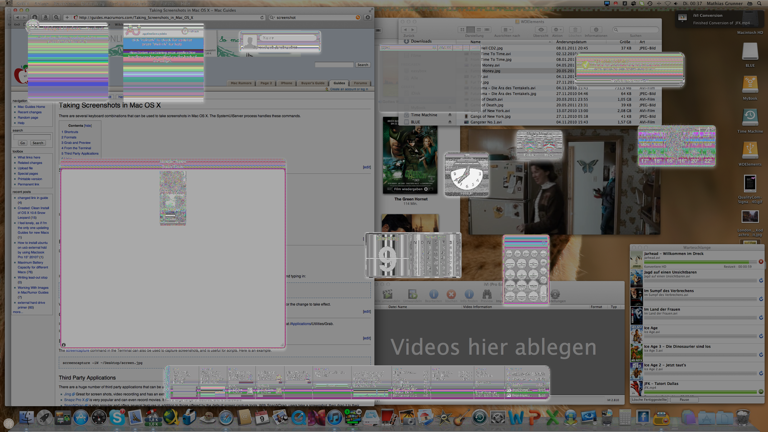Open the iPhone tab on MacRumors
The height and width of the screenshot is (432, 768).
pyautogui.click(x=286, y=83)
